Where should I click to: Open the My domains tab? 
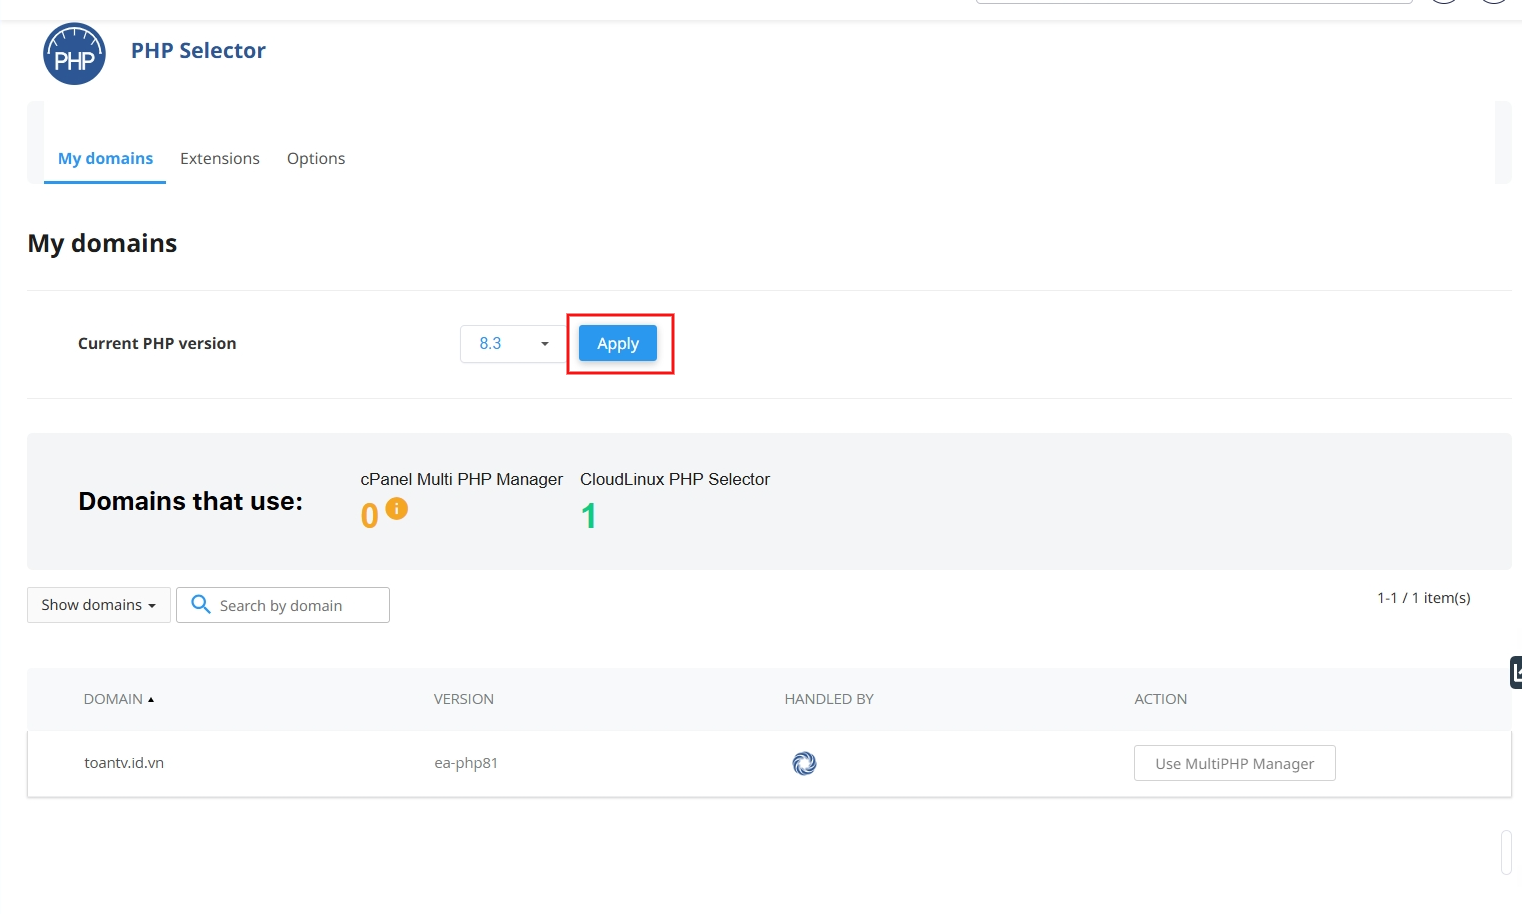coord(105,159)
